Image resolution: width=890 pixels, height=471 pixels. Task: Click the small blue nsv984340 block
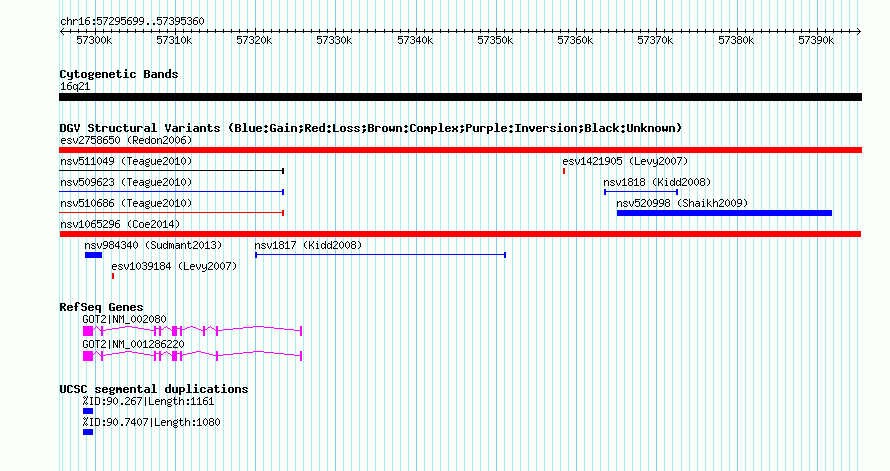(93, 255)
